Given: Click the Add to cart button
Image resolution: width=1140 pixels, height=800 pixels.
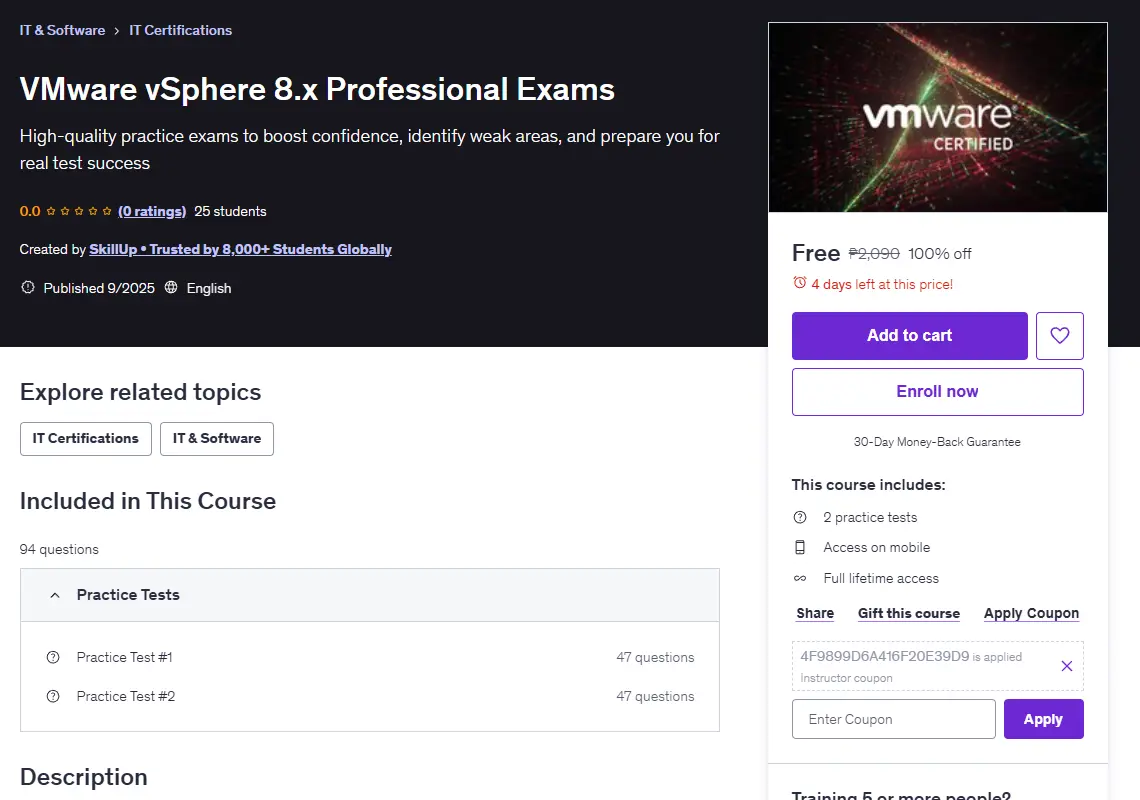Looking at the screenshot, I should tap(910, 335).
